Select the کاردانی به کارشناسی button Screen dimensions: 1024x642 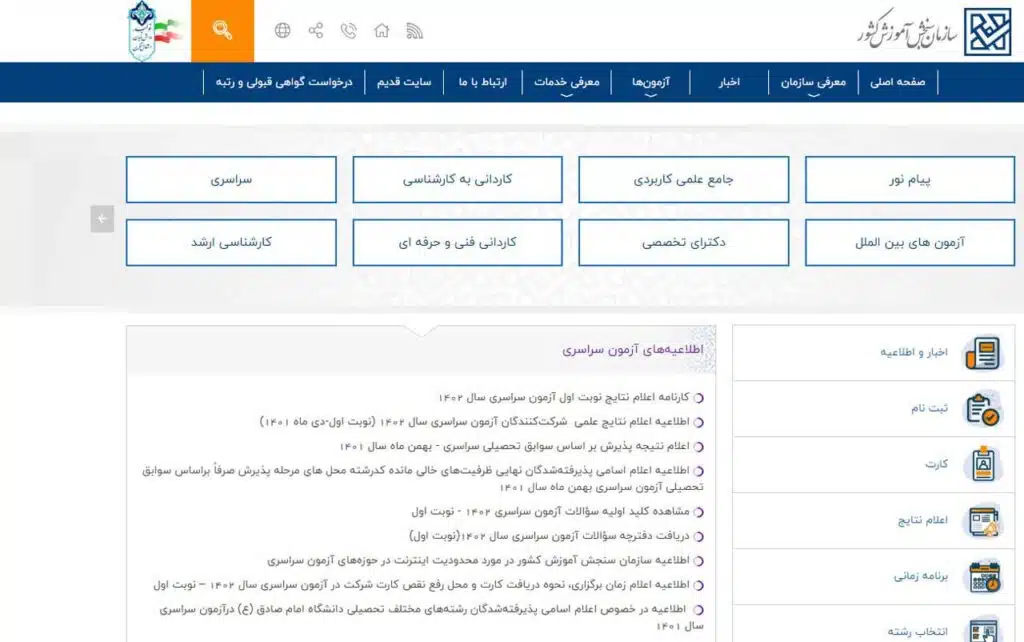pos(457,180)
